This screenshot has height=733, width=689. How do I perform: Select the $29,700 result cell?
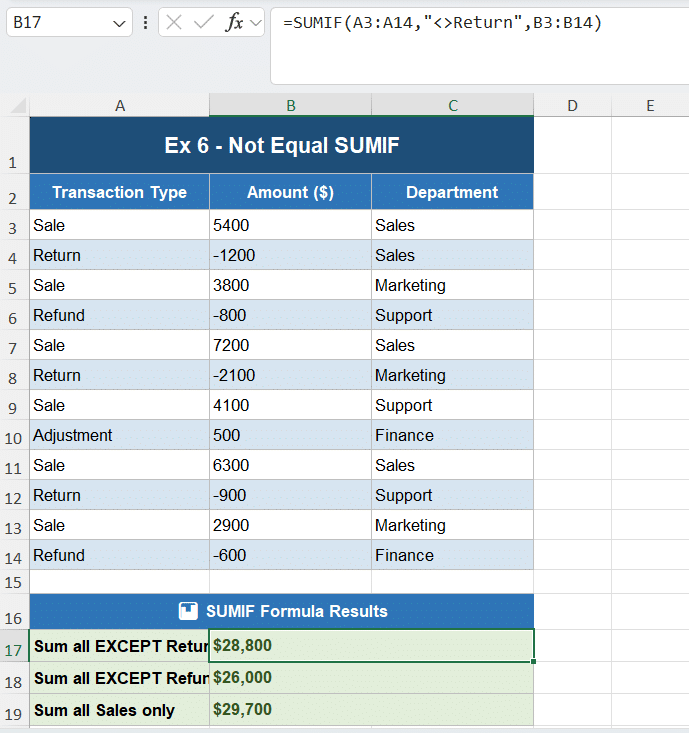(x=371, y=710)
